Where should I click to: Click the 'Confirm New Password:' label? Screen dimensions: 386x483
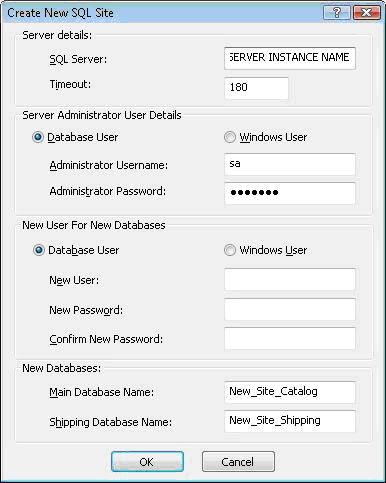(x=106, y=339)
